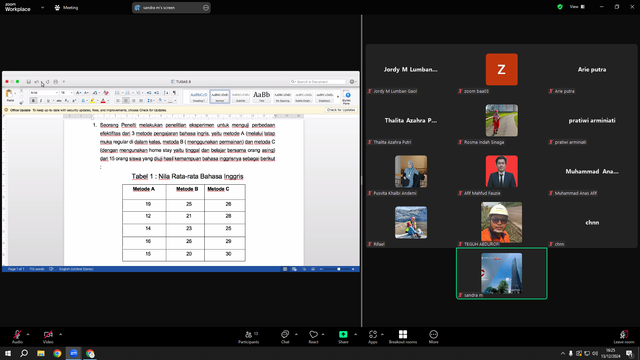Select sandra m active speaker tile

(x=502, y=273)
